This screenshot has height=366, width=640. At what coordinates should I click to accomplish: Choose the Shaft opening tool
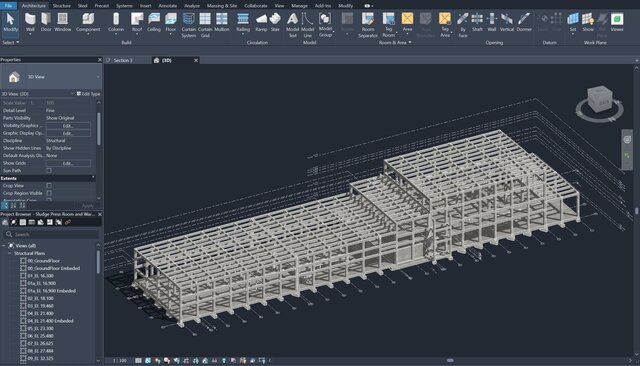coord(477,22)
